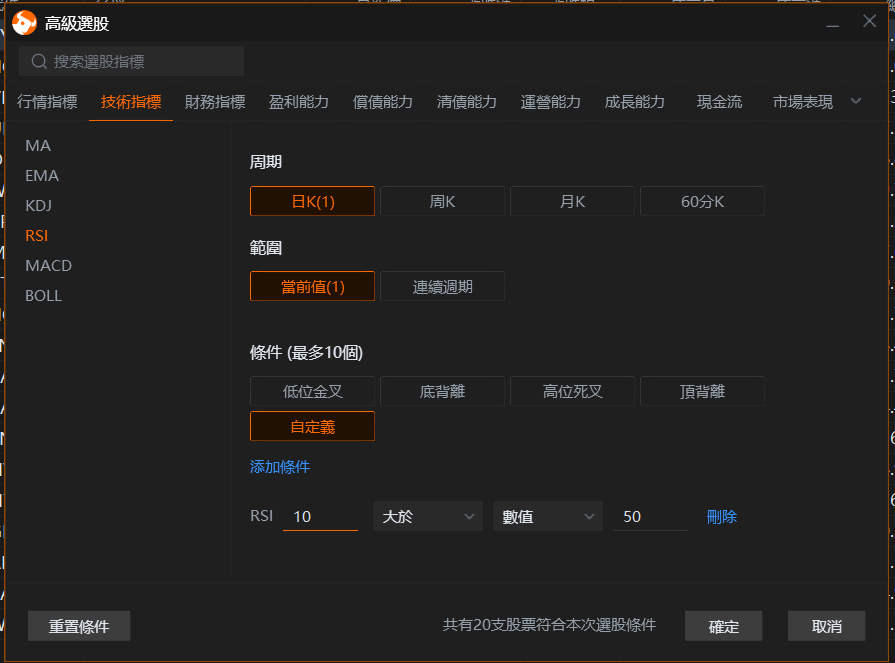The width and height of the screenshot is (895, 663).
Task: Click the 添加條件 link
Action: click(280, 467)
